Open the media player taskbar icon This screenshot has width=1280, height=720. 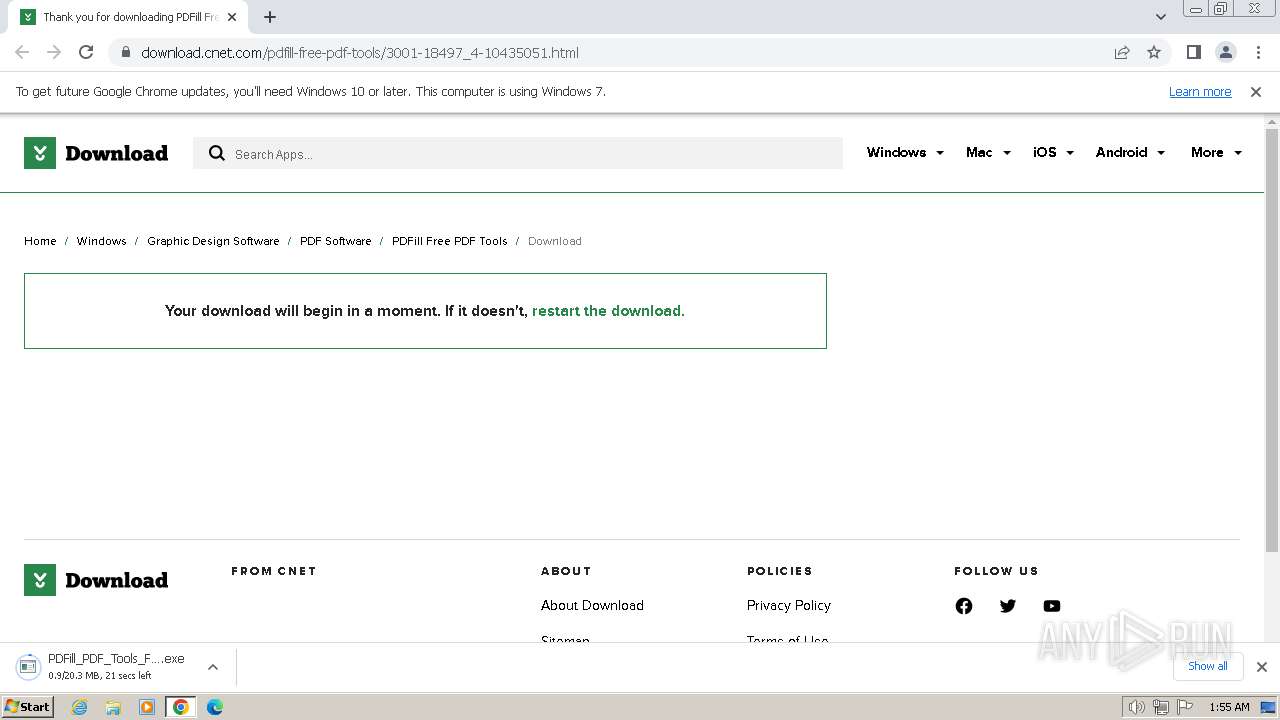[x=147, y=707]
